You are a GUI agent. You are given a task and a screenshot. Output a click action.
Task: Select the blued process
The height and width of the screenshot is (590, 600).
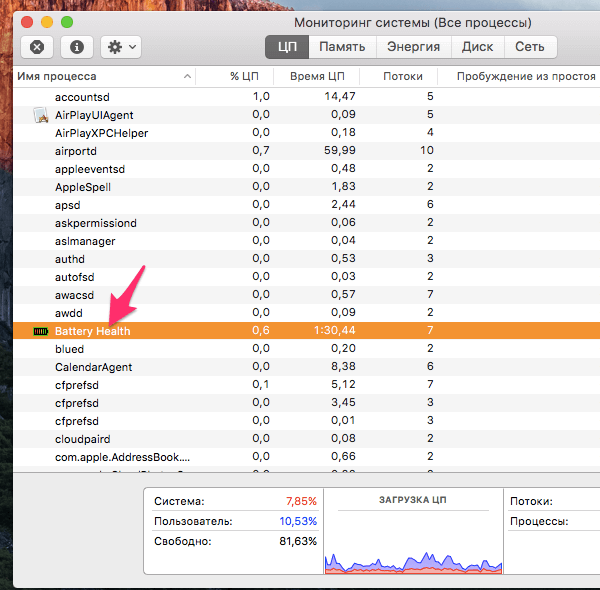coord(69,349)
